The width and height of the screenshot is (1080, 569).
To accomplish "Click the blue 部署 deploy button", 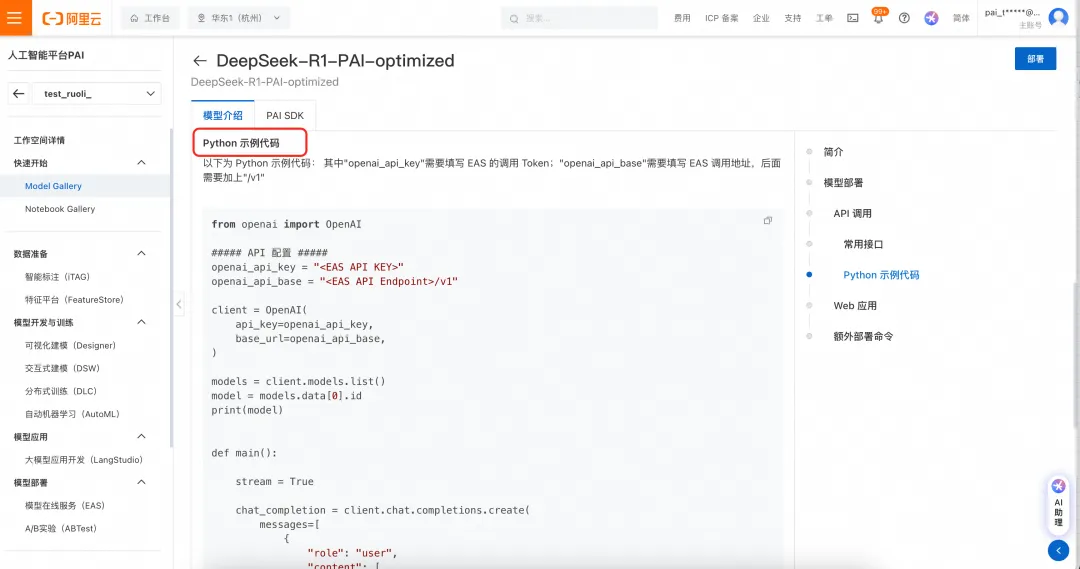I will (x=1035, y=59).
